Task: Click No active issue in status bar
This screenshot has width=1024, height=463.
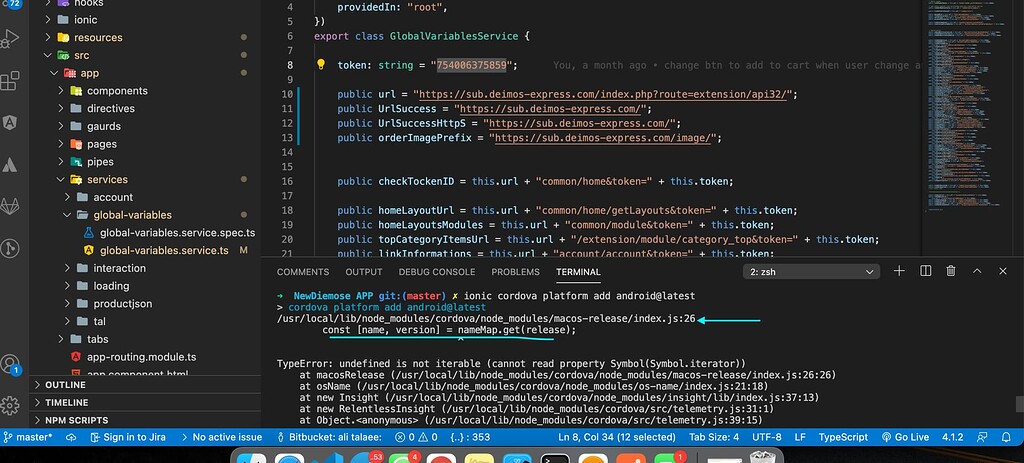Action: 221,437
